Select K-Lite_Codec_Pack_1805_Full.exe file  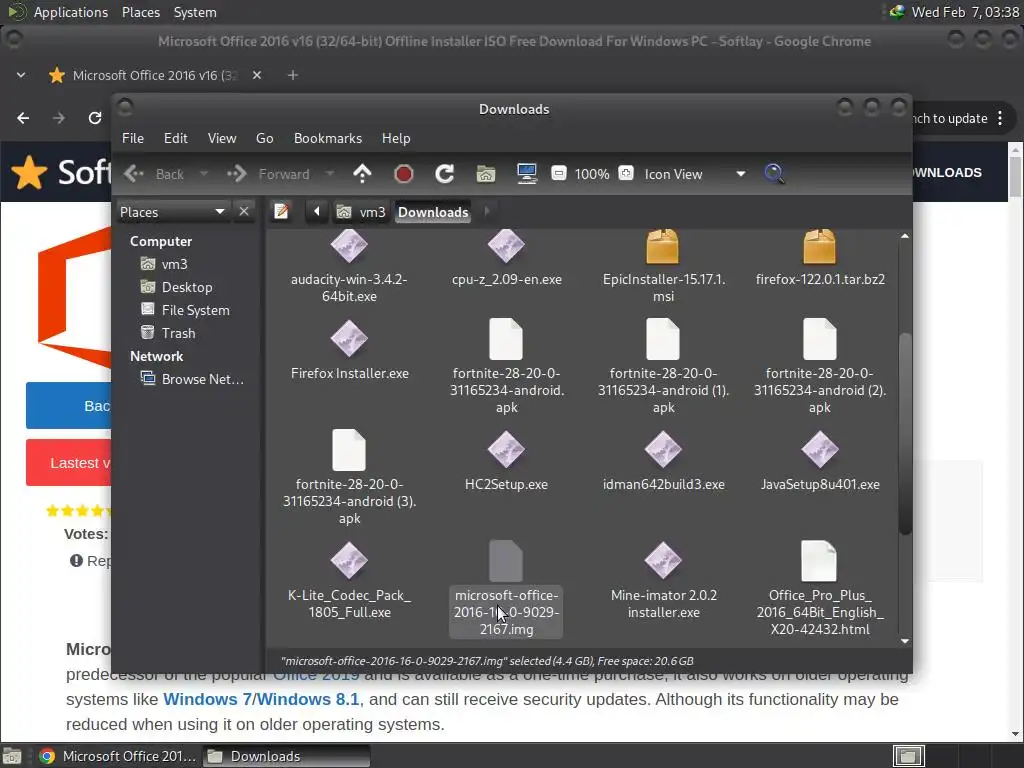349,581
